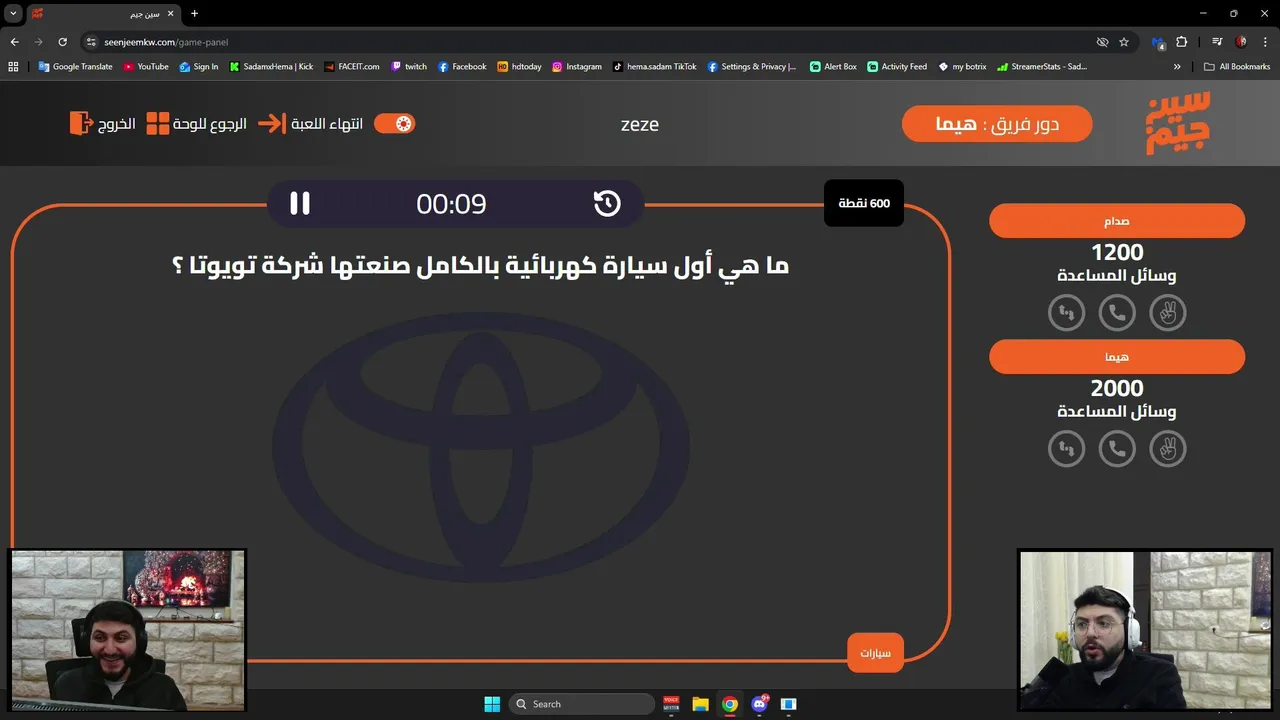Viewport: 1280px width, 720px height.
Task: Open the Chrome profile avatar
Action: (1241, 42)
